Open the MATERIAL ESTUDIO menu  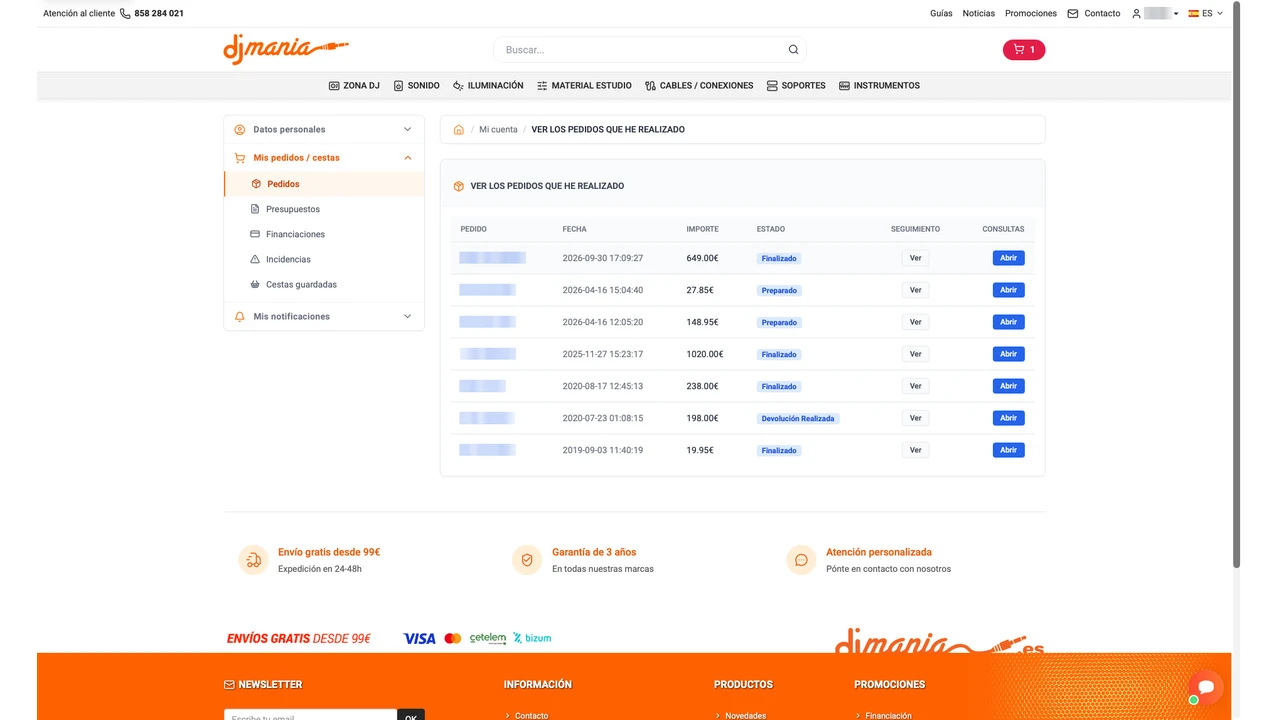pos(584,86)
